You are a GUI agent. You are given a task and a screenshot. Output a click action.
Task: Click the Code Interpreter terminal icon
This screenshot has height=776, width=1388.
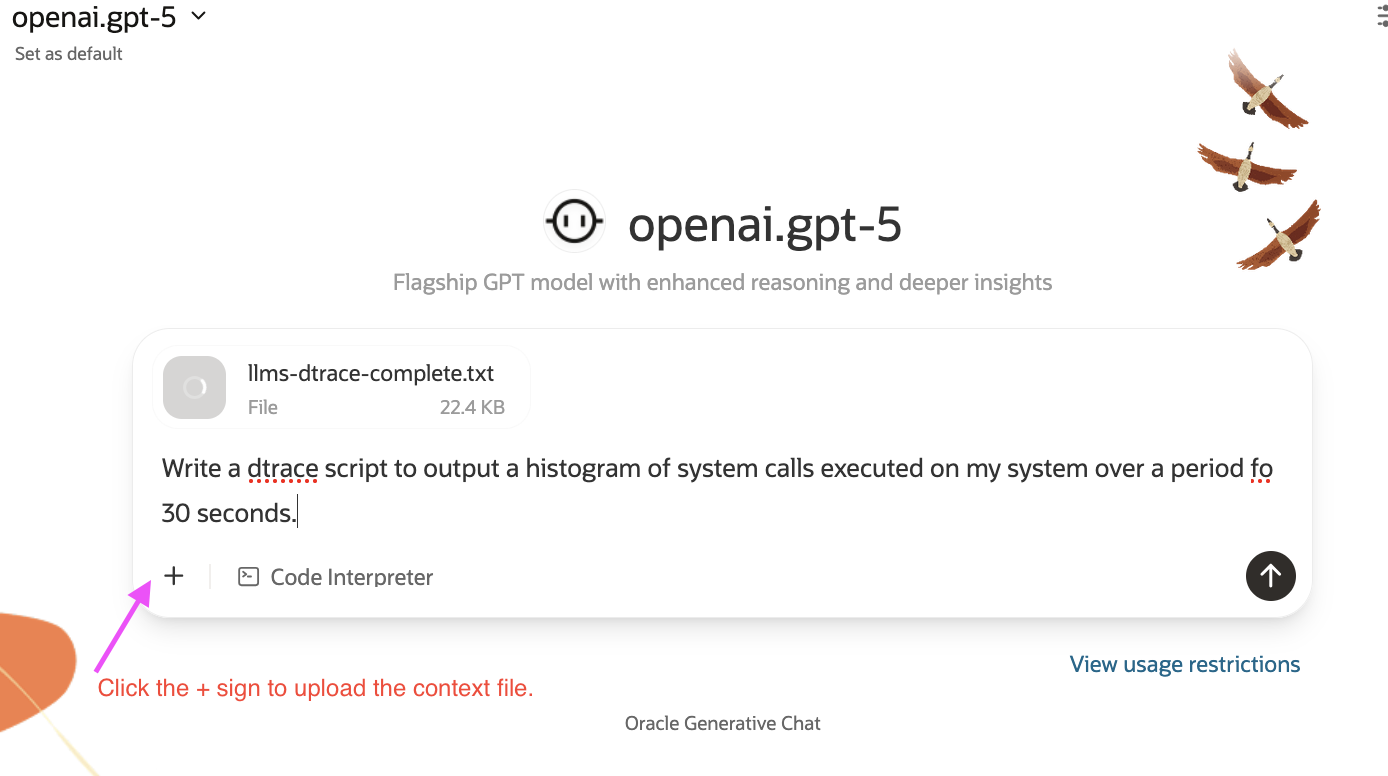pyautogui.click(x=249, y=577)
